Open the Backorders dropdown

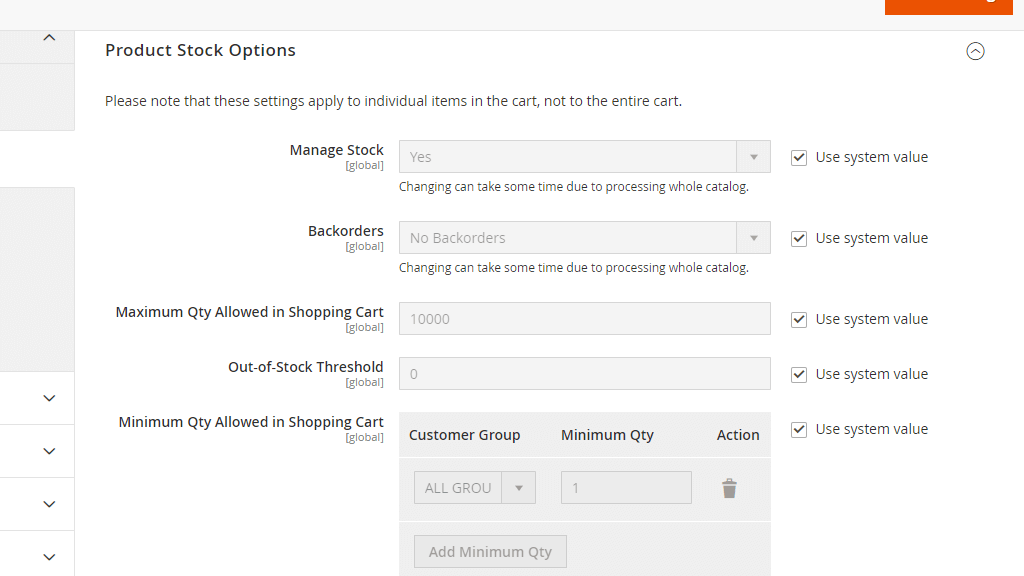[584, 238]
